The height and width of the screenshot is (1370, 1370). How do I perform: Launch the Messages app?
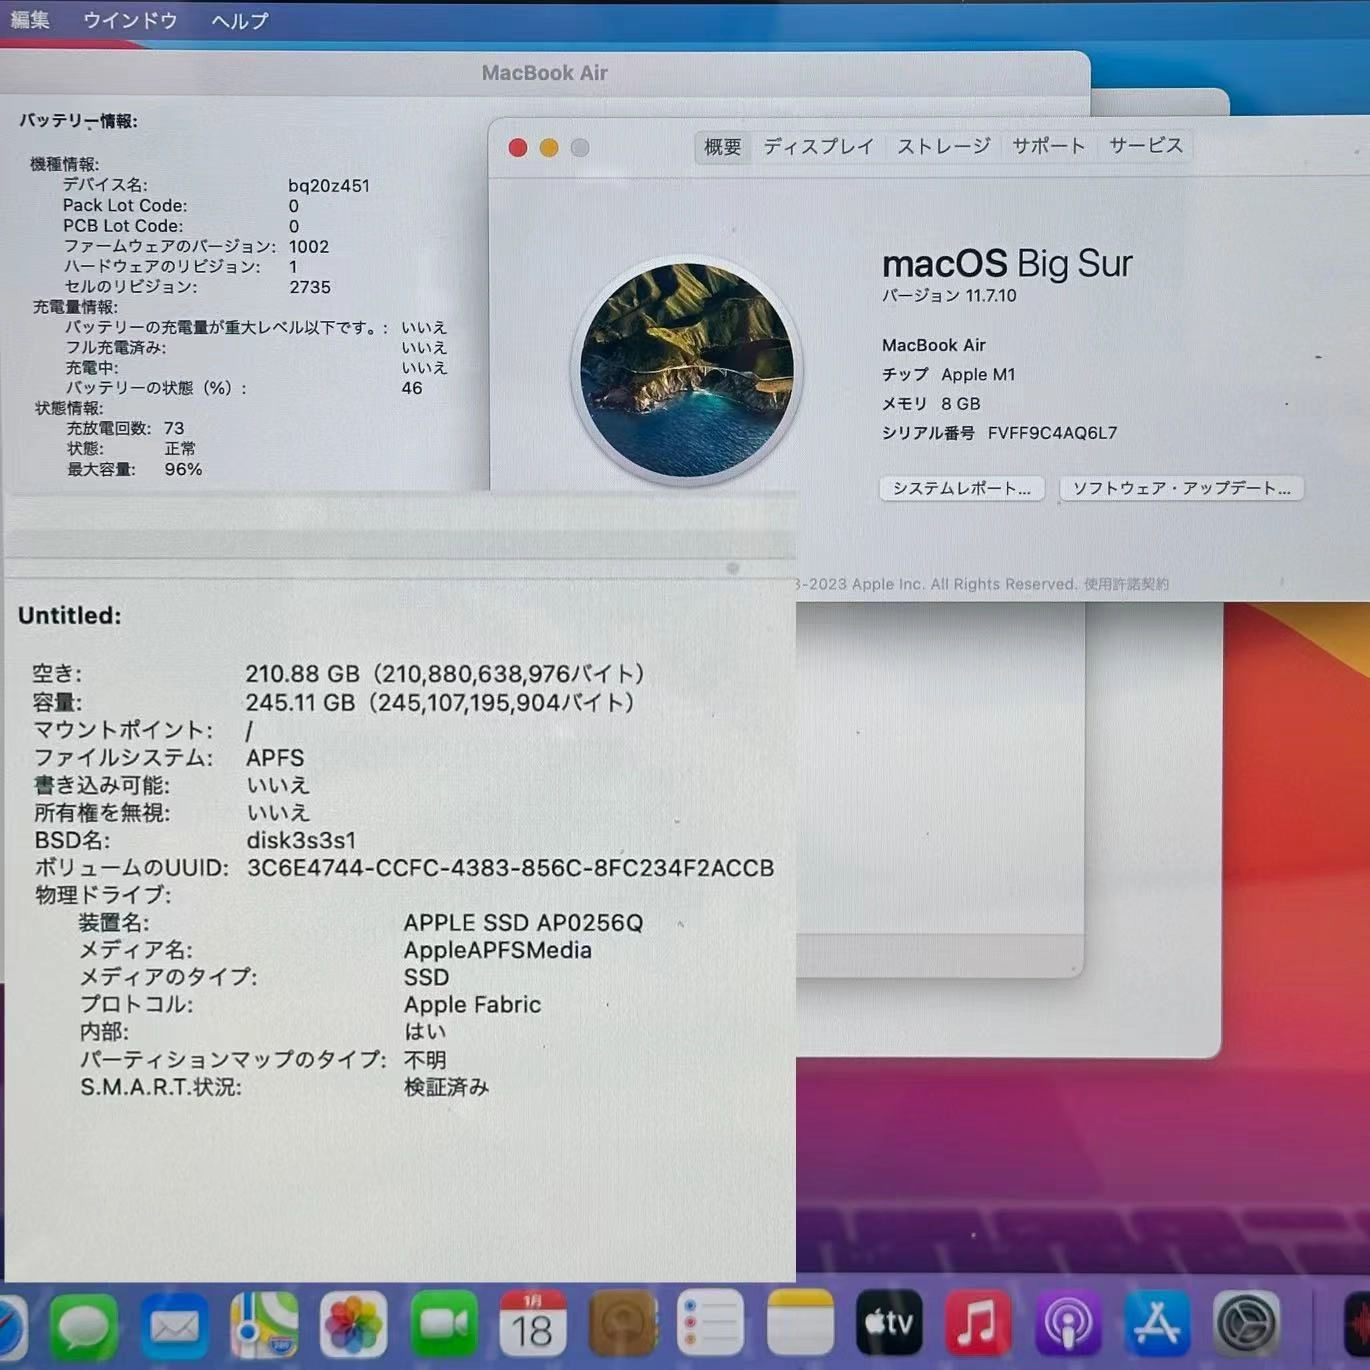click(85, 1322)
